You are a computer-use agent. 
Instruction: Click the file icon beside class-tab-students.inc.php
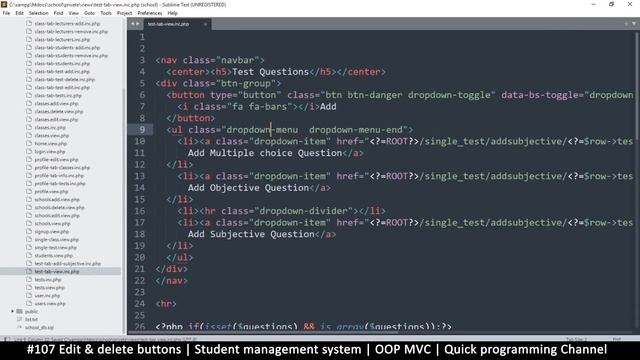coord(29,64)
